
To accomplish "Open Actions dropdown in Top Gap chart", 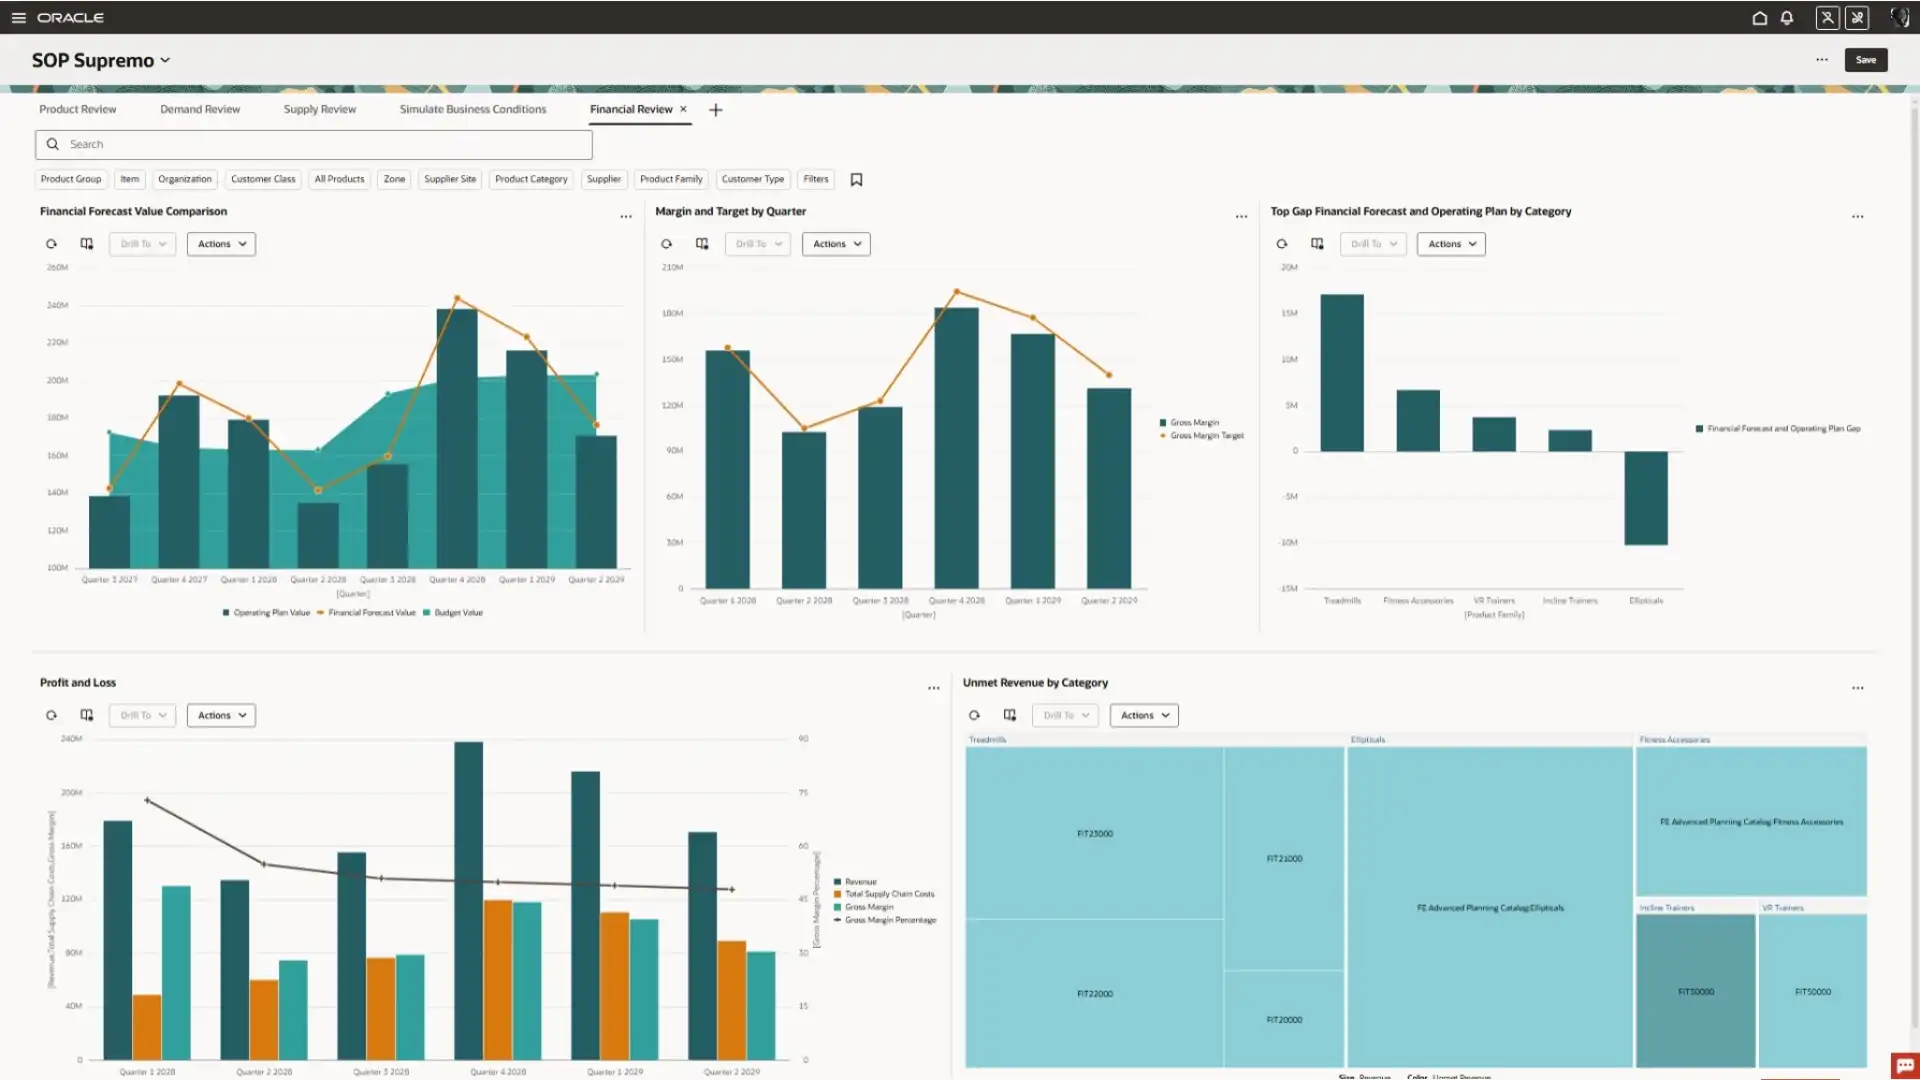I will coord(1451,244).
